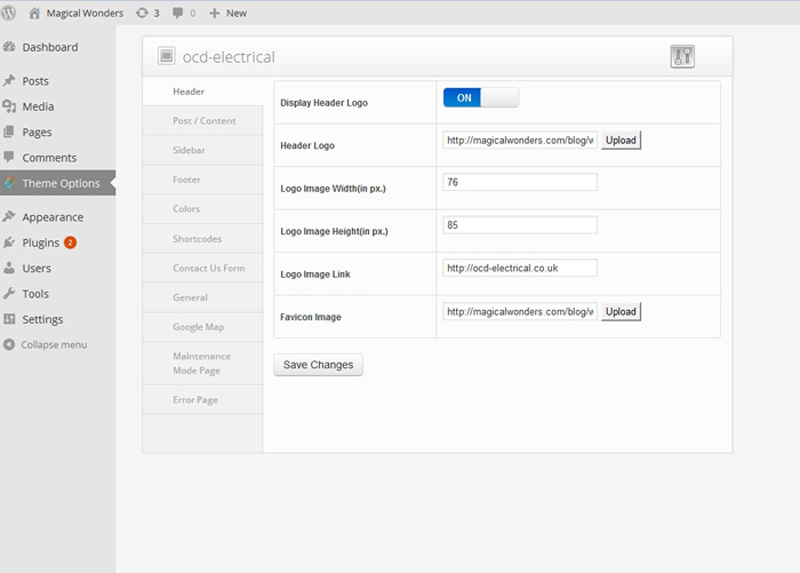This screenshot has width=800, height=573.
Task: Click the theme options tools icon
Action: coord(682,56)
